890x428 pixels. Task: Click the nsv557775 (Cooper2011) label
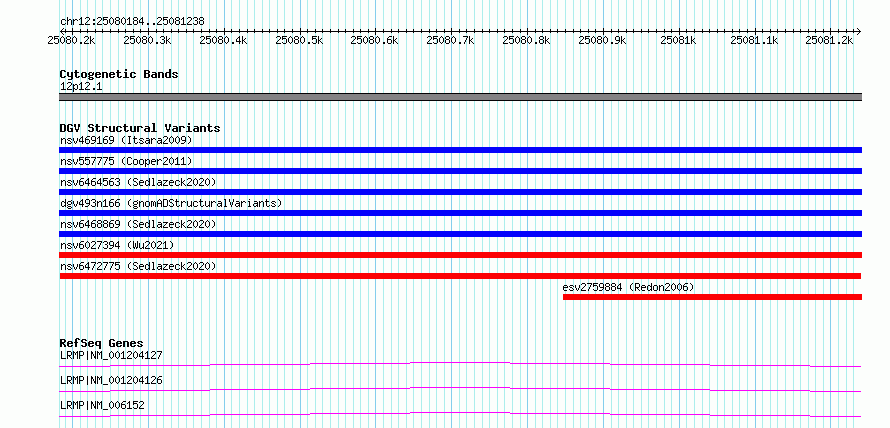pos(126,161)
